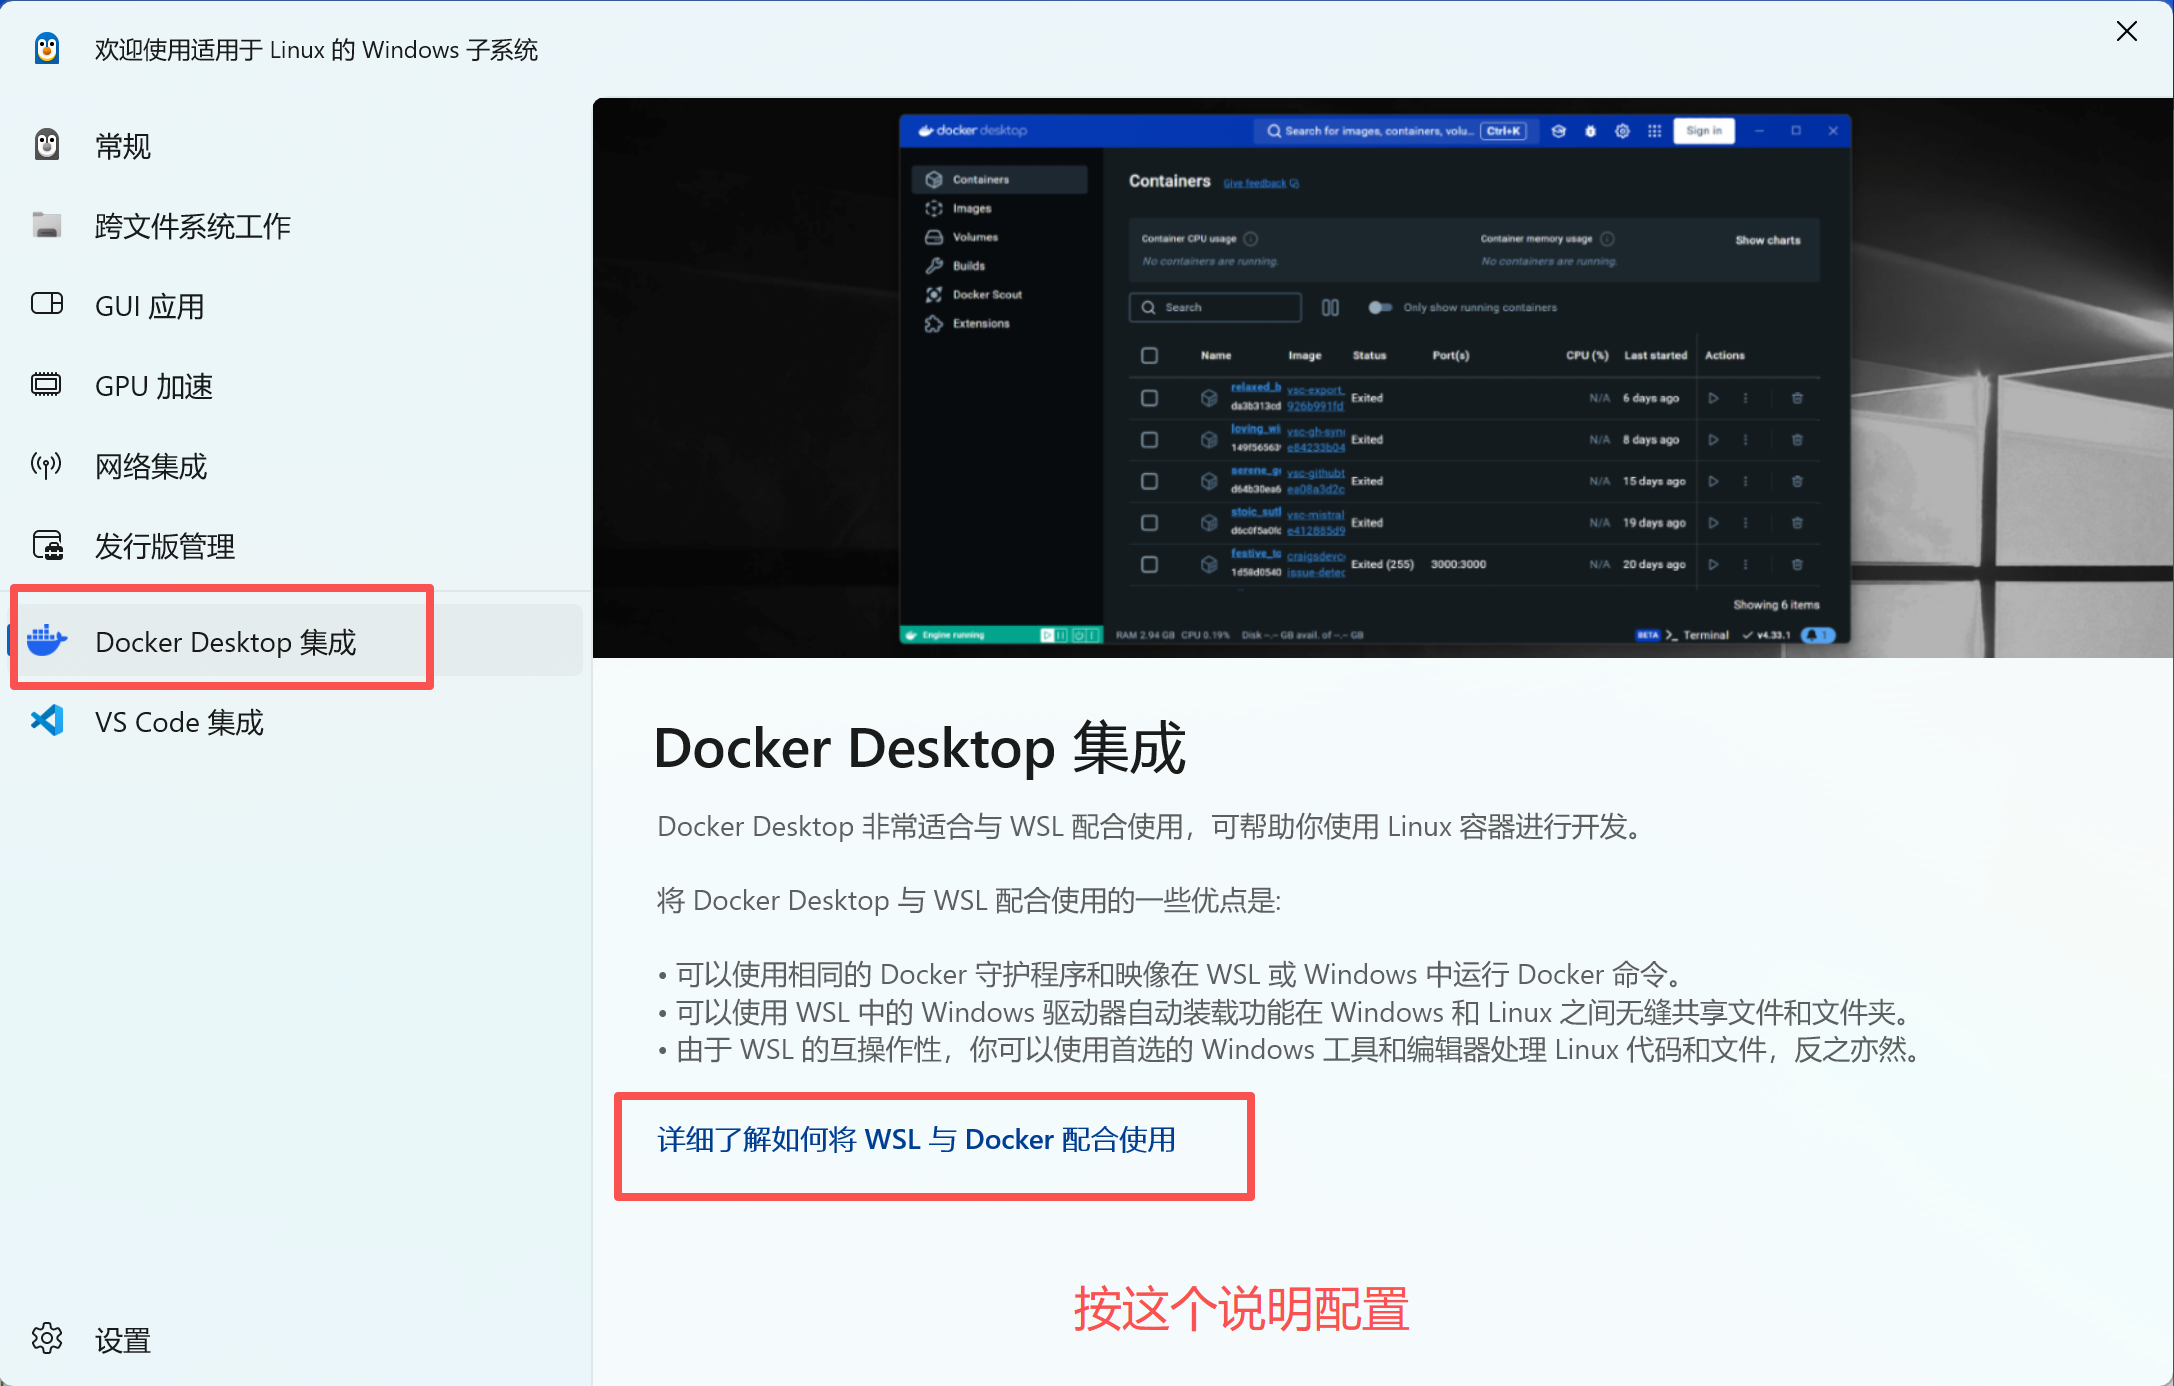Click the VS Code logo icon
Image resolution: width=2174 pixels, height=1386 pixels.
47,721
